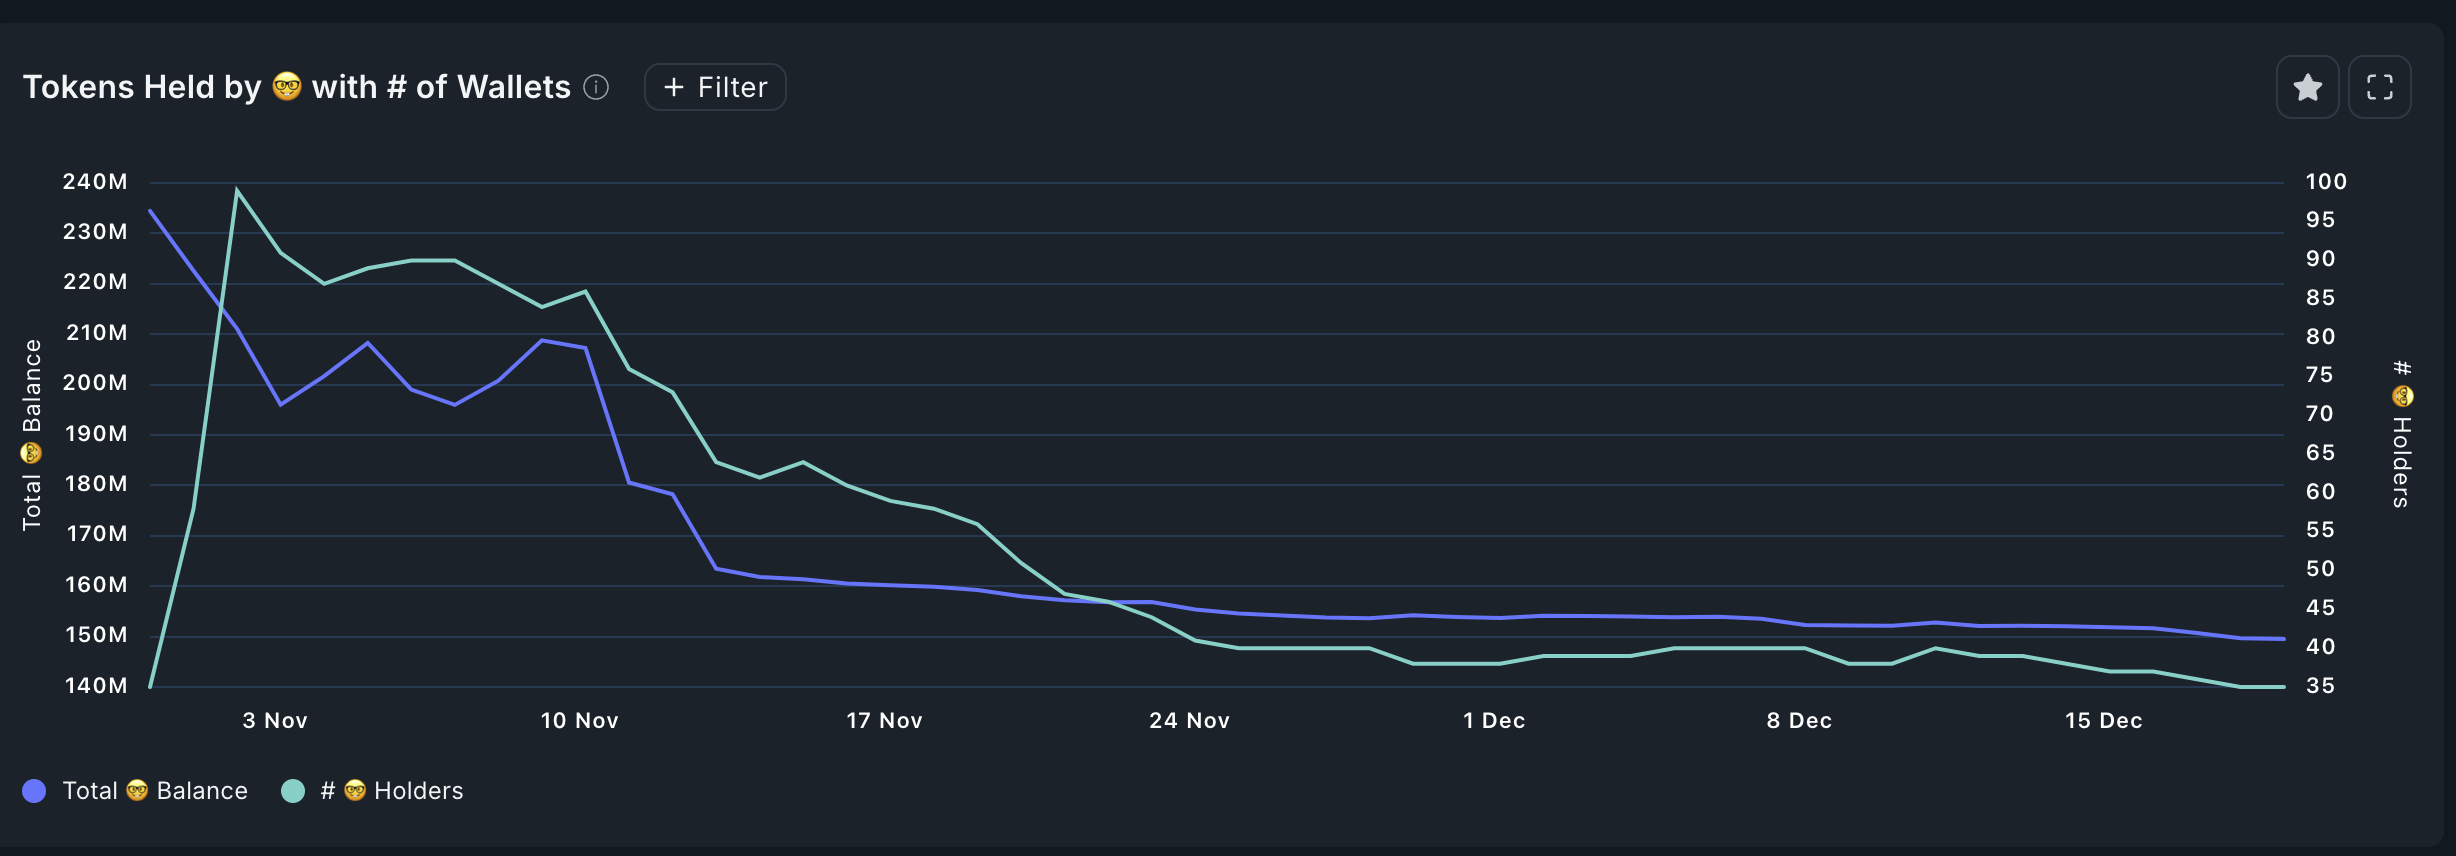Screen dimensions: 2456x856
Task: Click the 50 right axis value
Action: (2320, 569)
